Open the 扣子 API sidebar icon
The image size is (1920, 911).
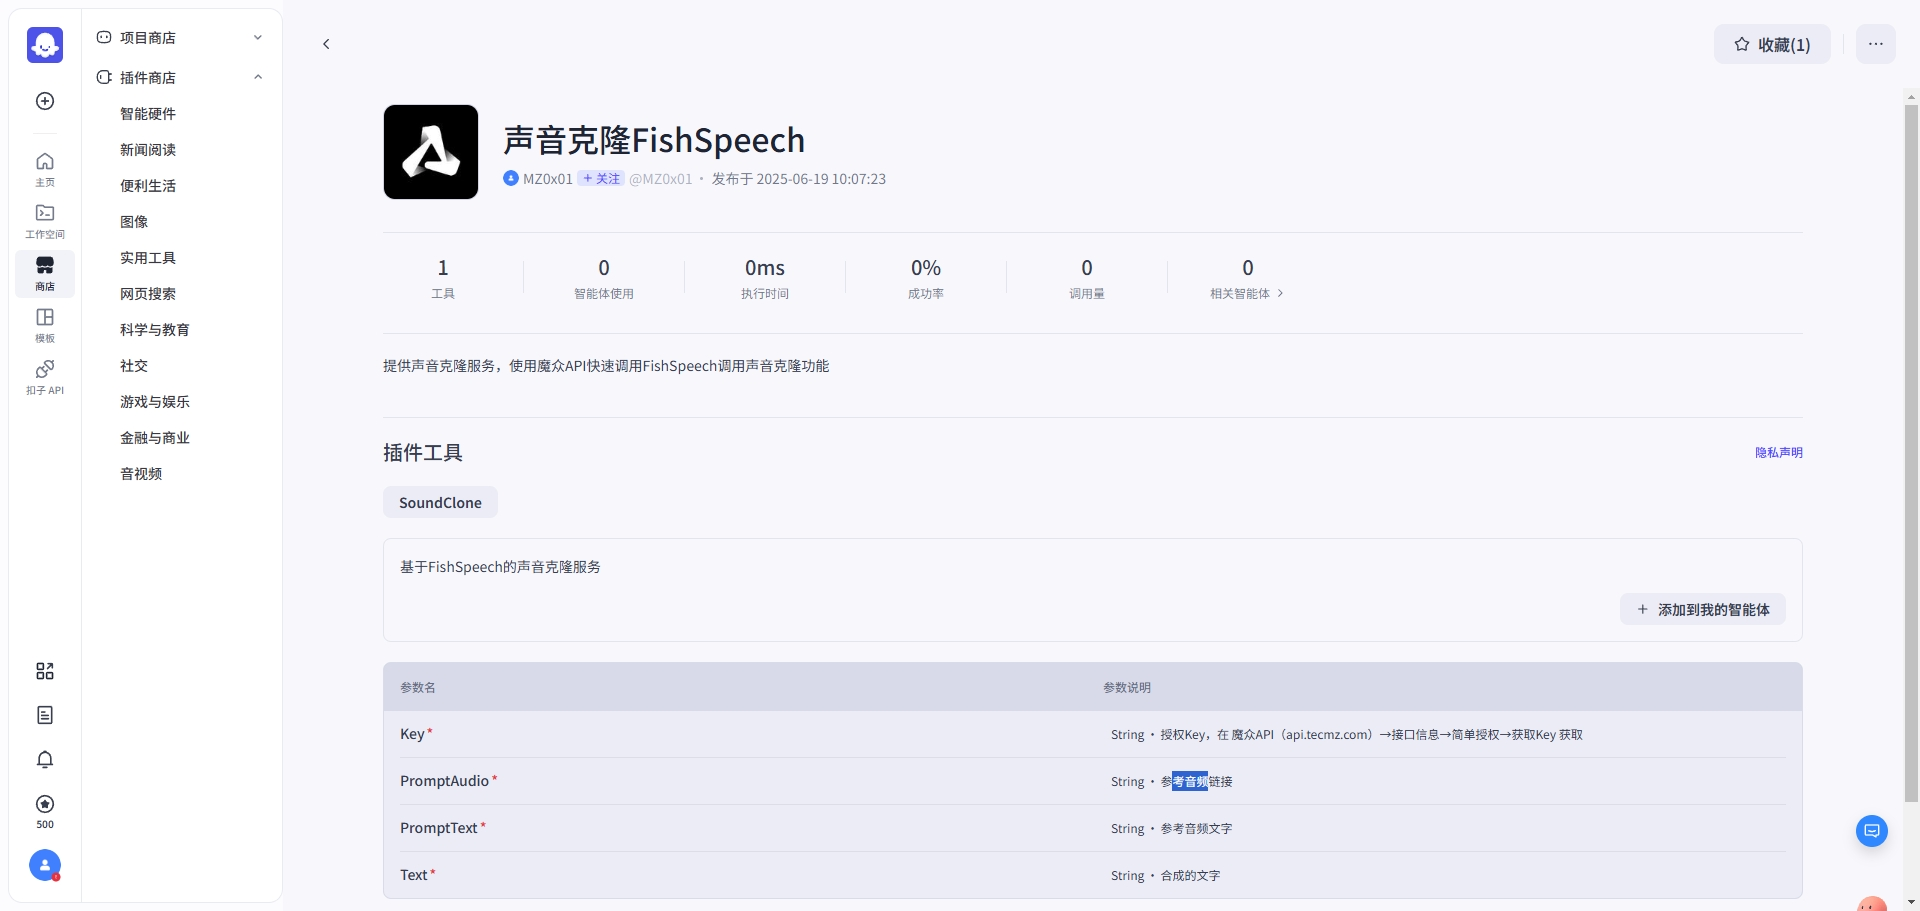coord(44,376)
